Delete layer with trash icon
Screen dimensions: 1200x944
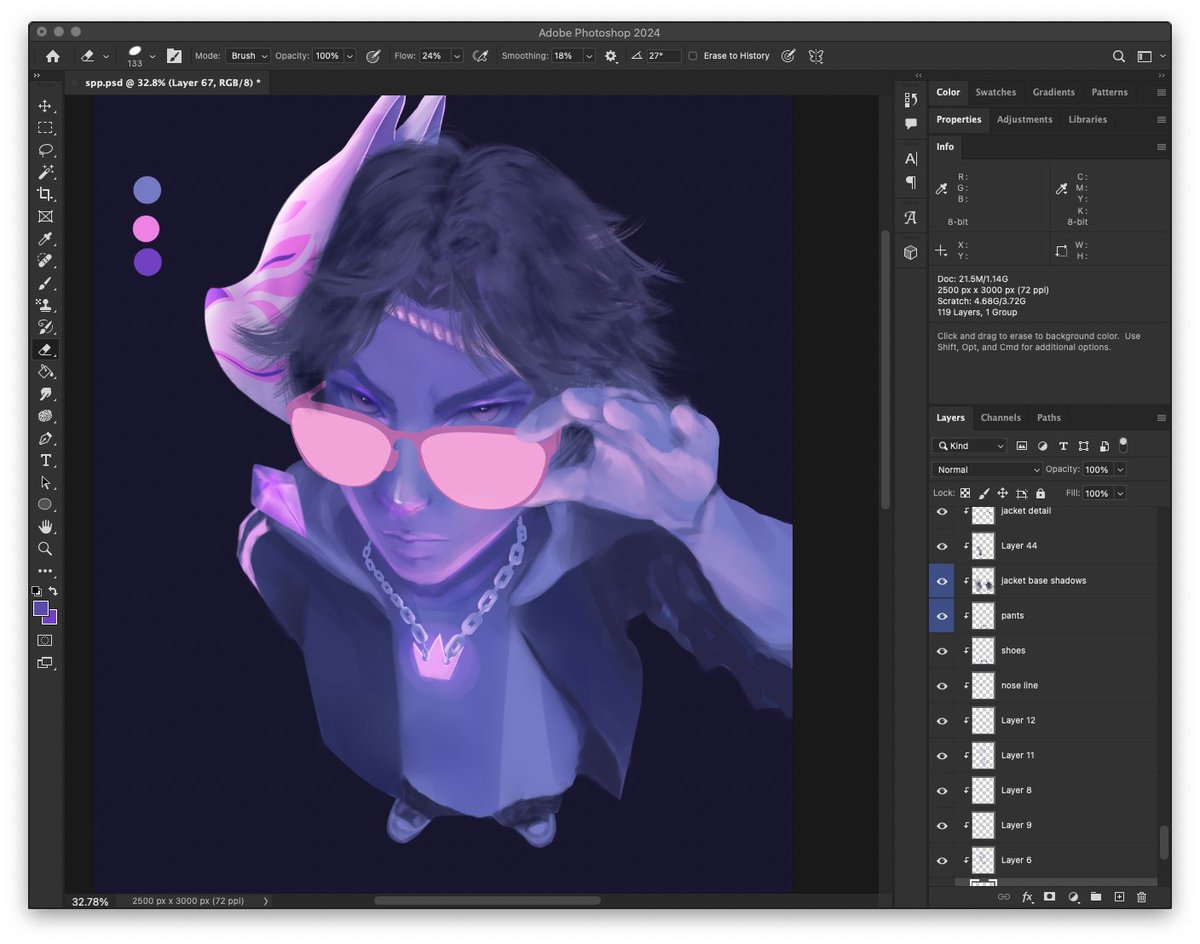click(1141, 897)
